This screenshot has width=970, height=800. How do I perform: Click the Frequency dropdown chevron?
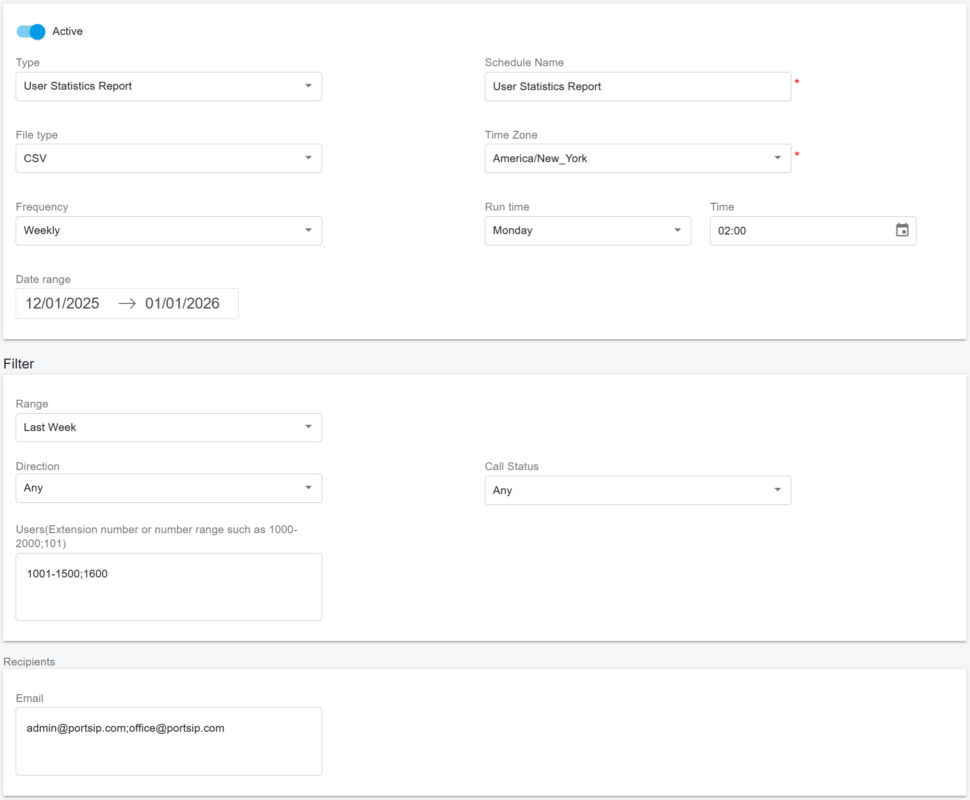tap(310, 230)
